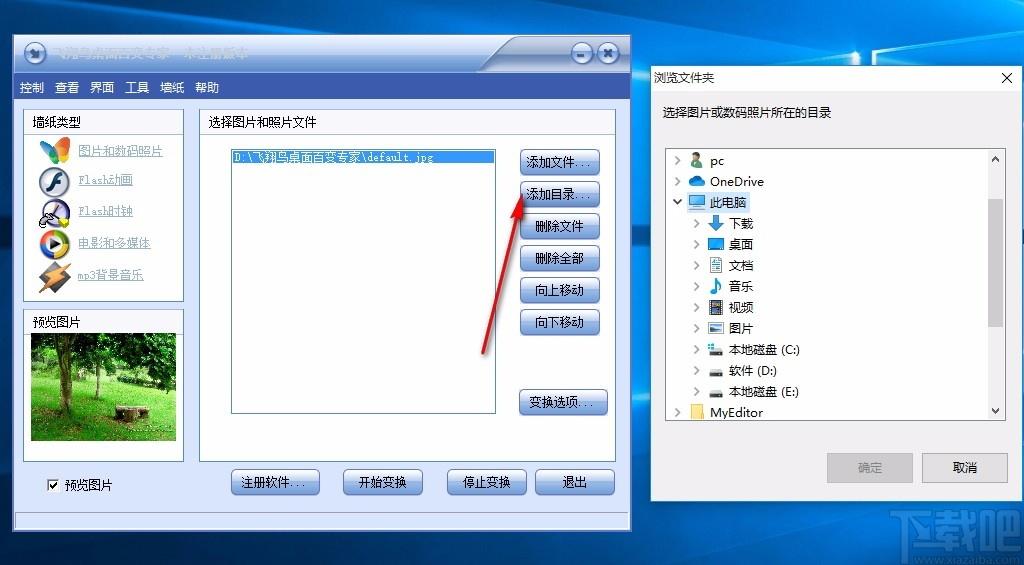Expand the pc tree node

[x=677, y=161]
